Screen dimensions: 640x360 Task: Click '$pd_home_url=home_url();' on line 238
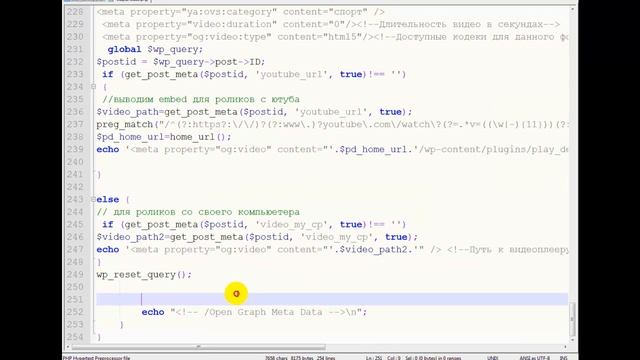tap(164, 137)
